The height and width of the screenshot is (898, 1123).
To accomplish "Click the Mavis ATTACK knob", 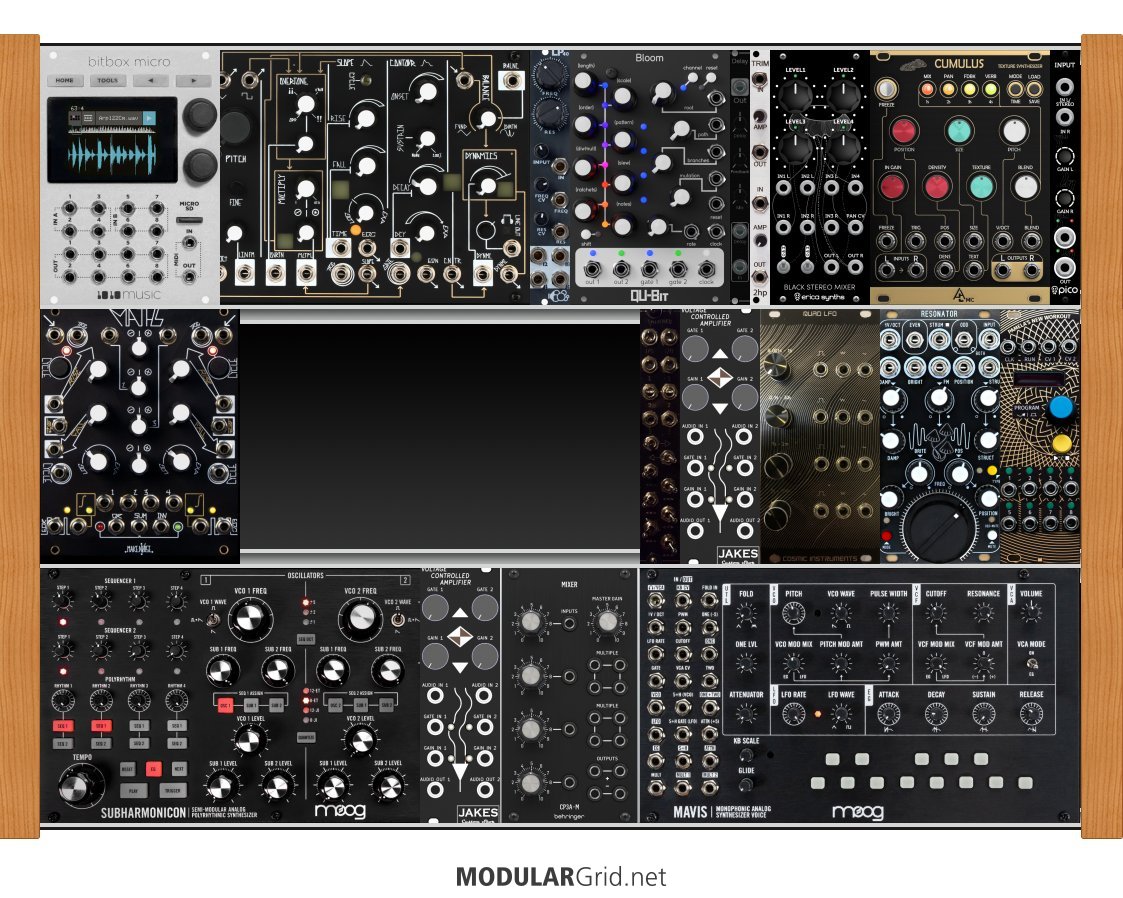I will pyautogui.click(x=888, y=714).
